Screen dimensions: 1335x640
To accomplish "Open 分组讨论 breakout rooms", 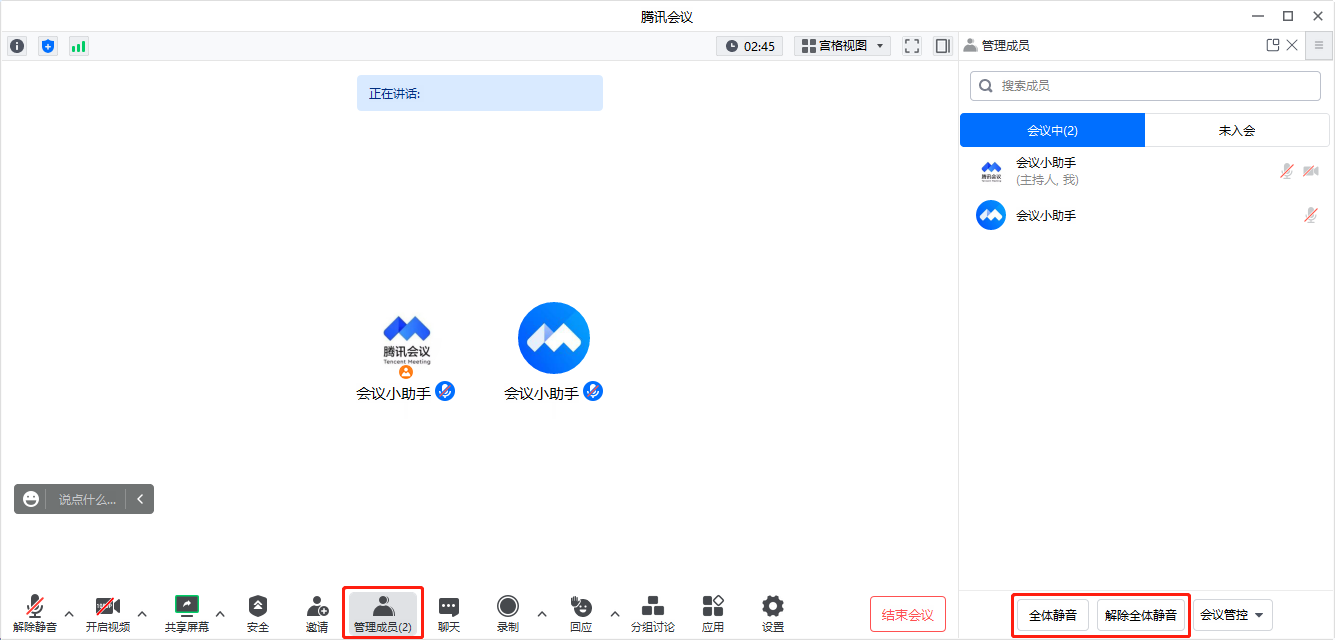I will [x=653, y=613].
